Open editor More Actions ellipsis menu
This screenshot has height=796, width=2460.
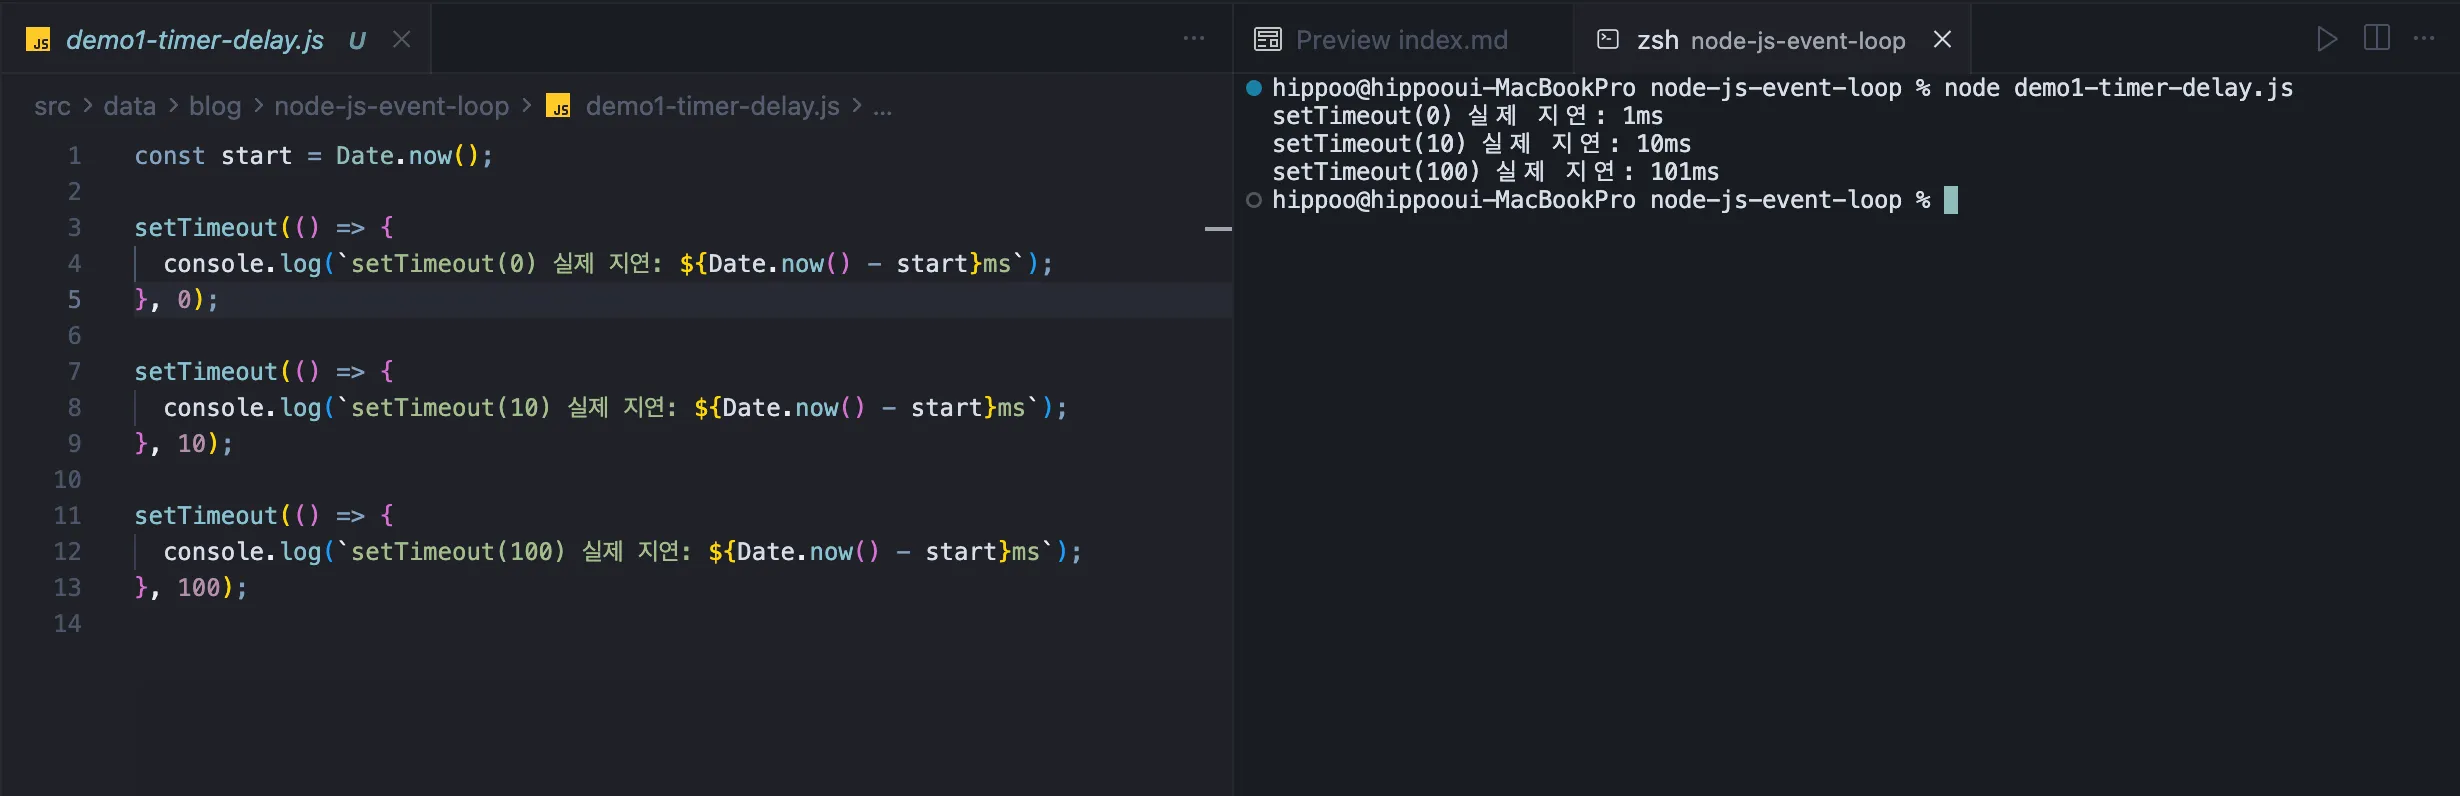click(1193, 39)
